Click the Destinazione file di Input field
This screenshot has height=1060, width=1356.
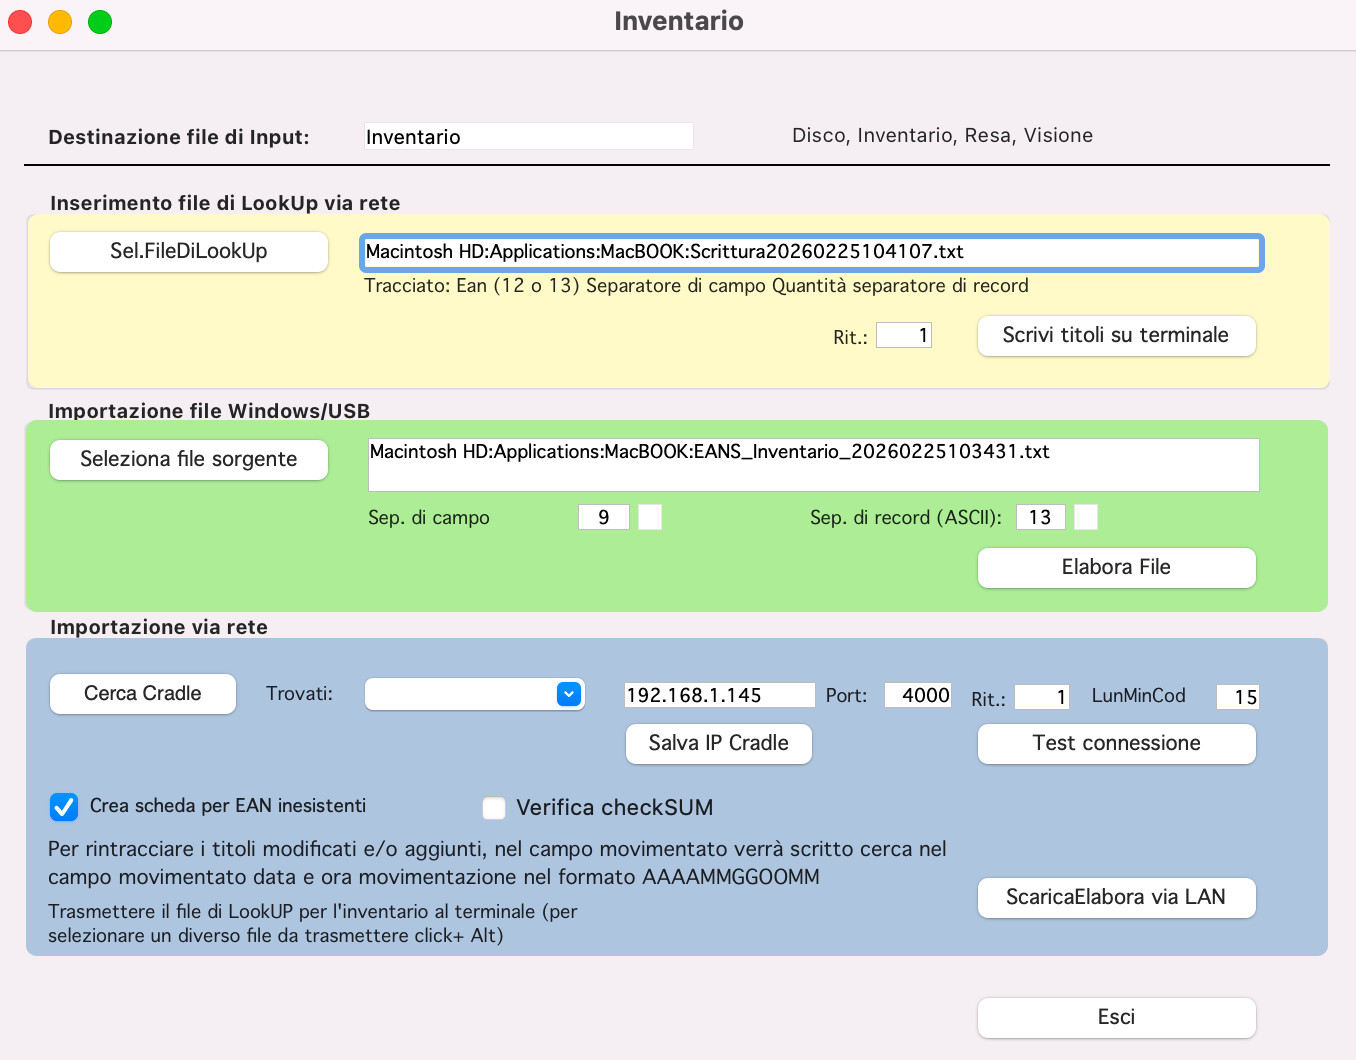528,137
